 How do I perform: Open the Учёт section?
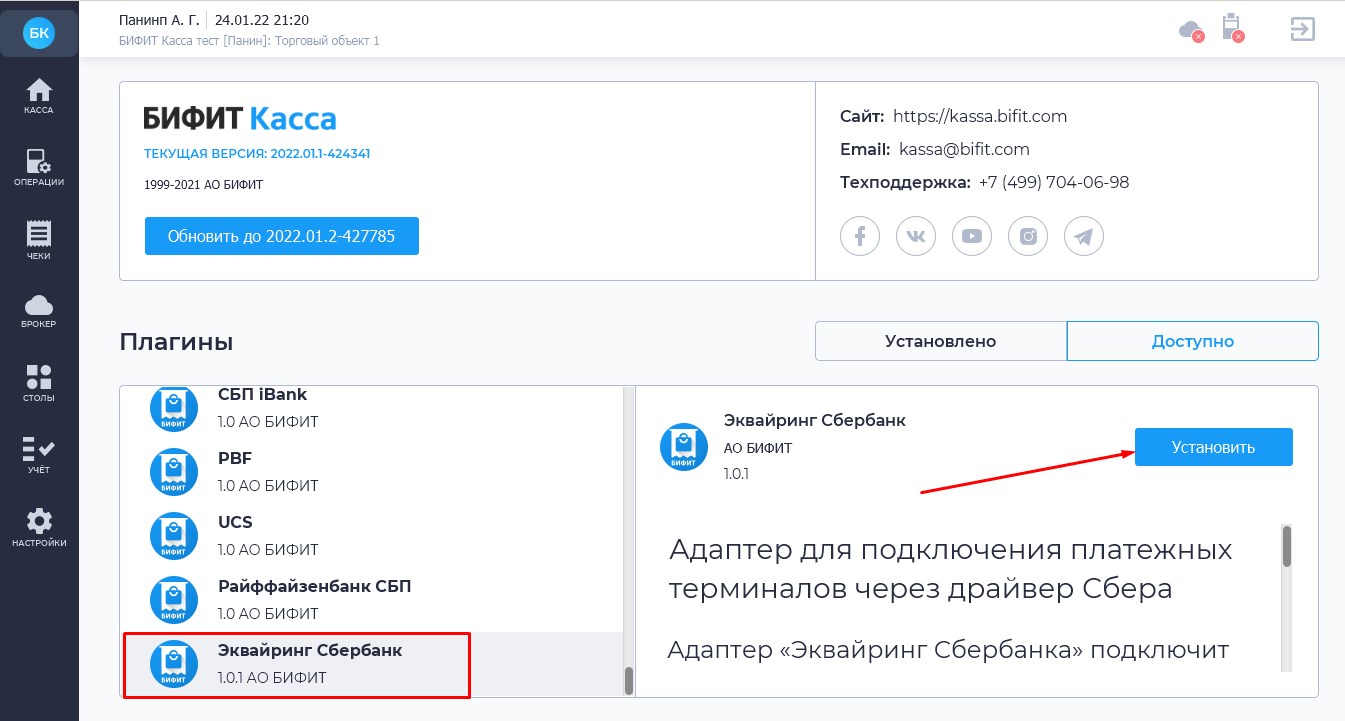(39, 455)
